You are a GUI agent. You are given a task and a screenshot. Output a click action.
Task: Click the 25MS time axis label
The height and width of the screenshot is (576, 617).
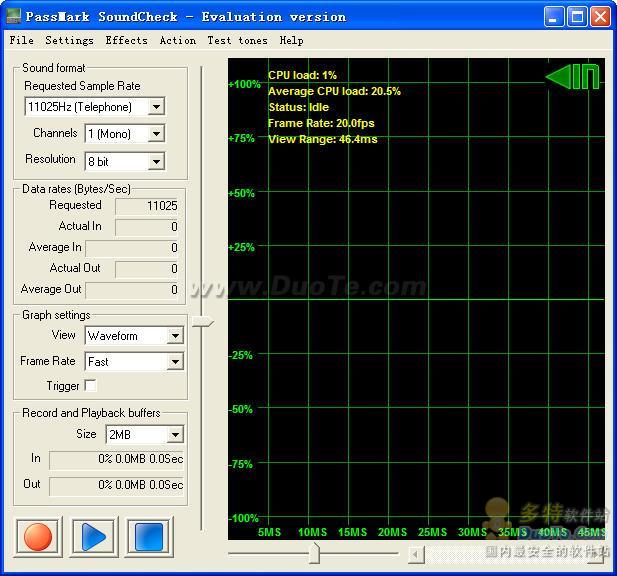point(432,532)
